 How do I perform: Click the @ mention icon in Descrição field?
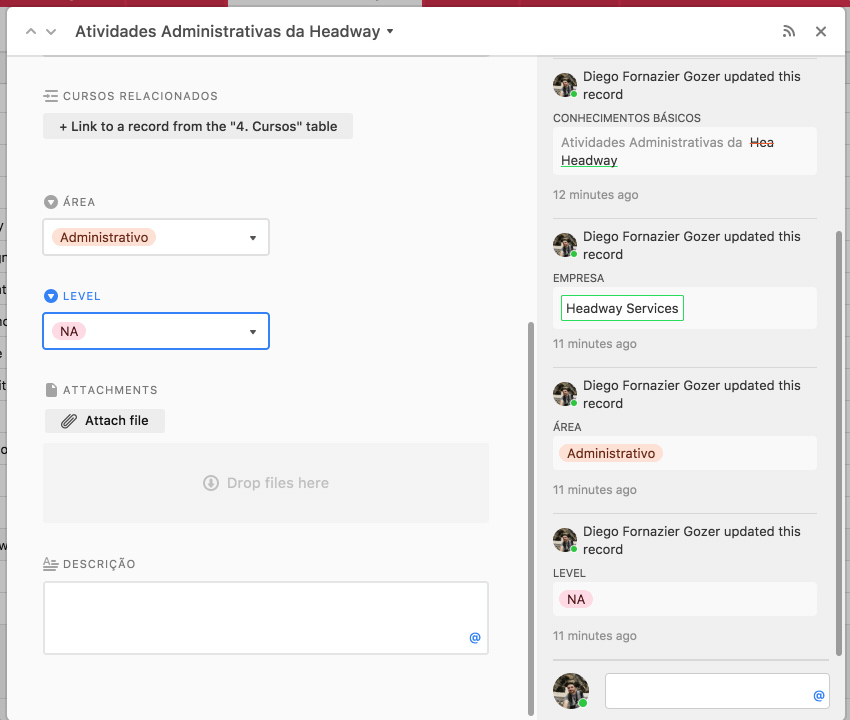(475, 638)
